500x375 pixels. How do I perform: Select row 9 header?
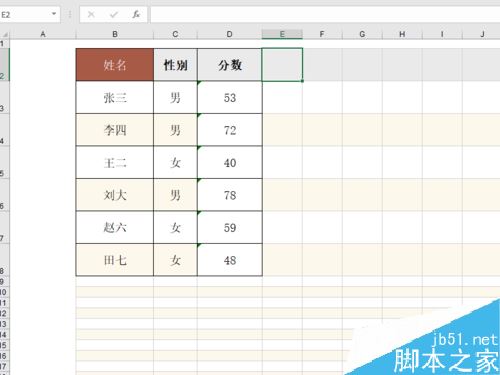(4, 282)
